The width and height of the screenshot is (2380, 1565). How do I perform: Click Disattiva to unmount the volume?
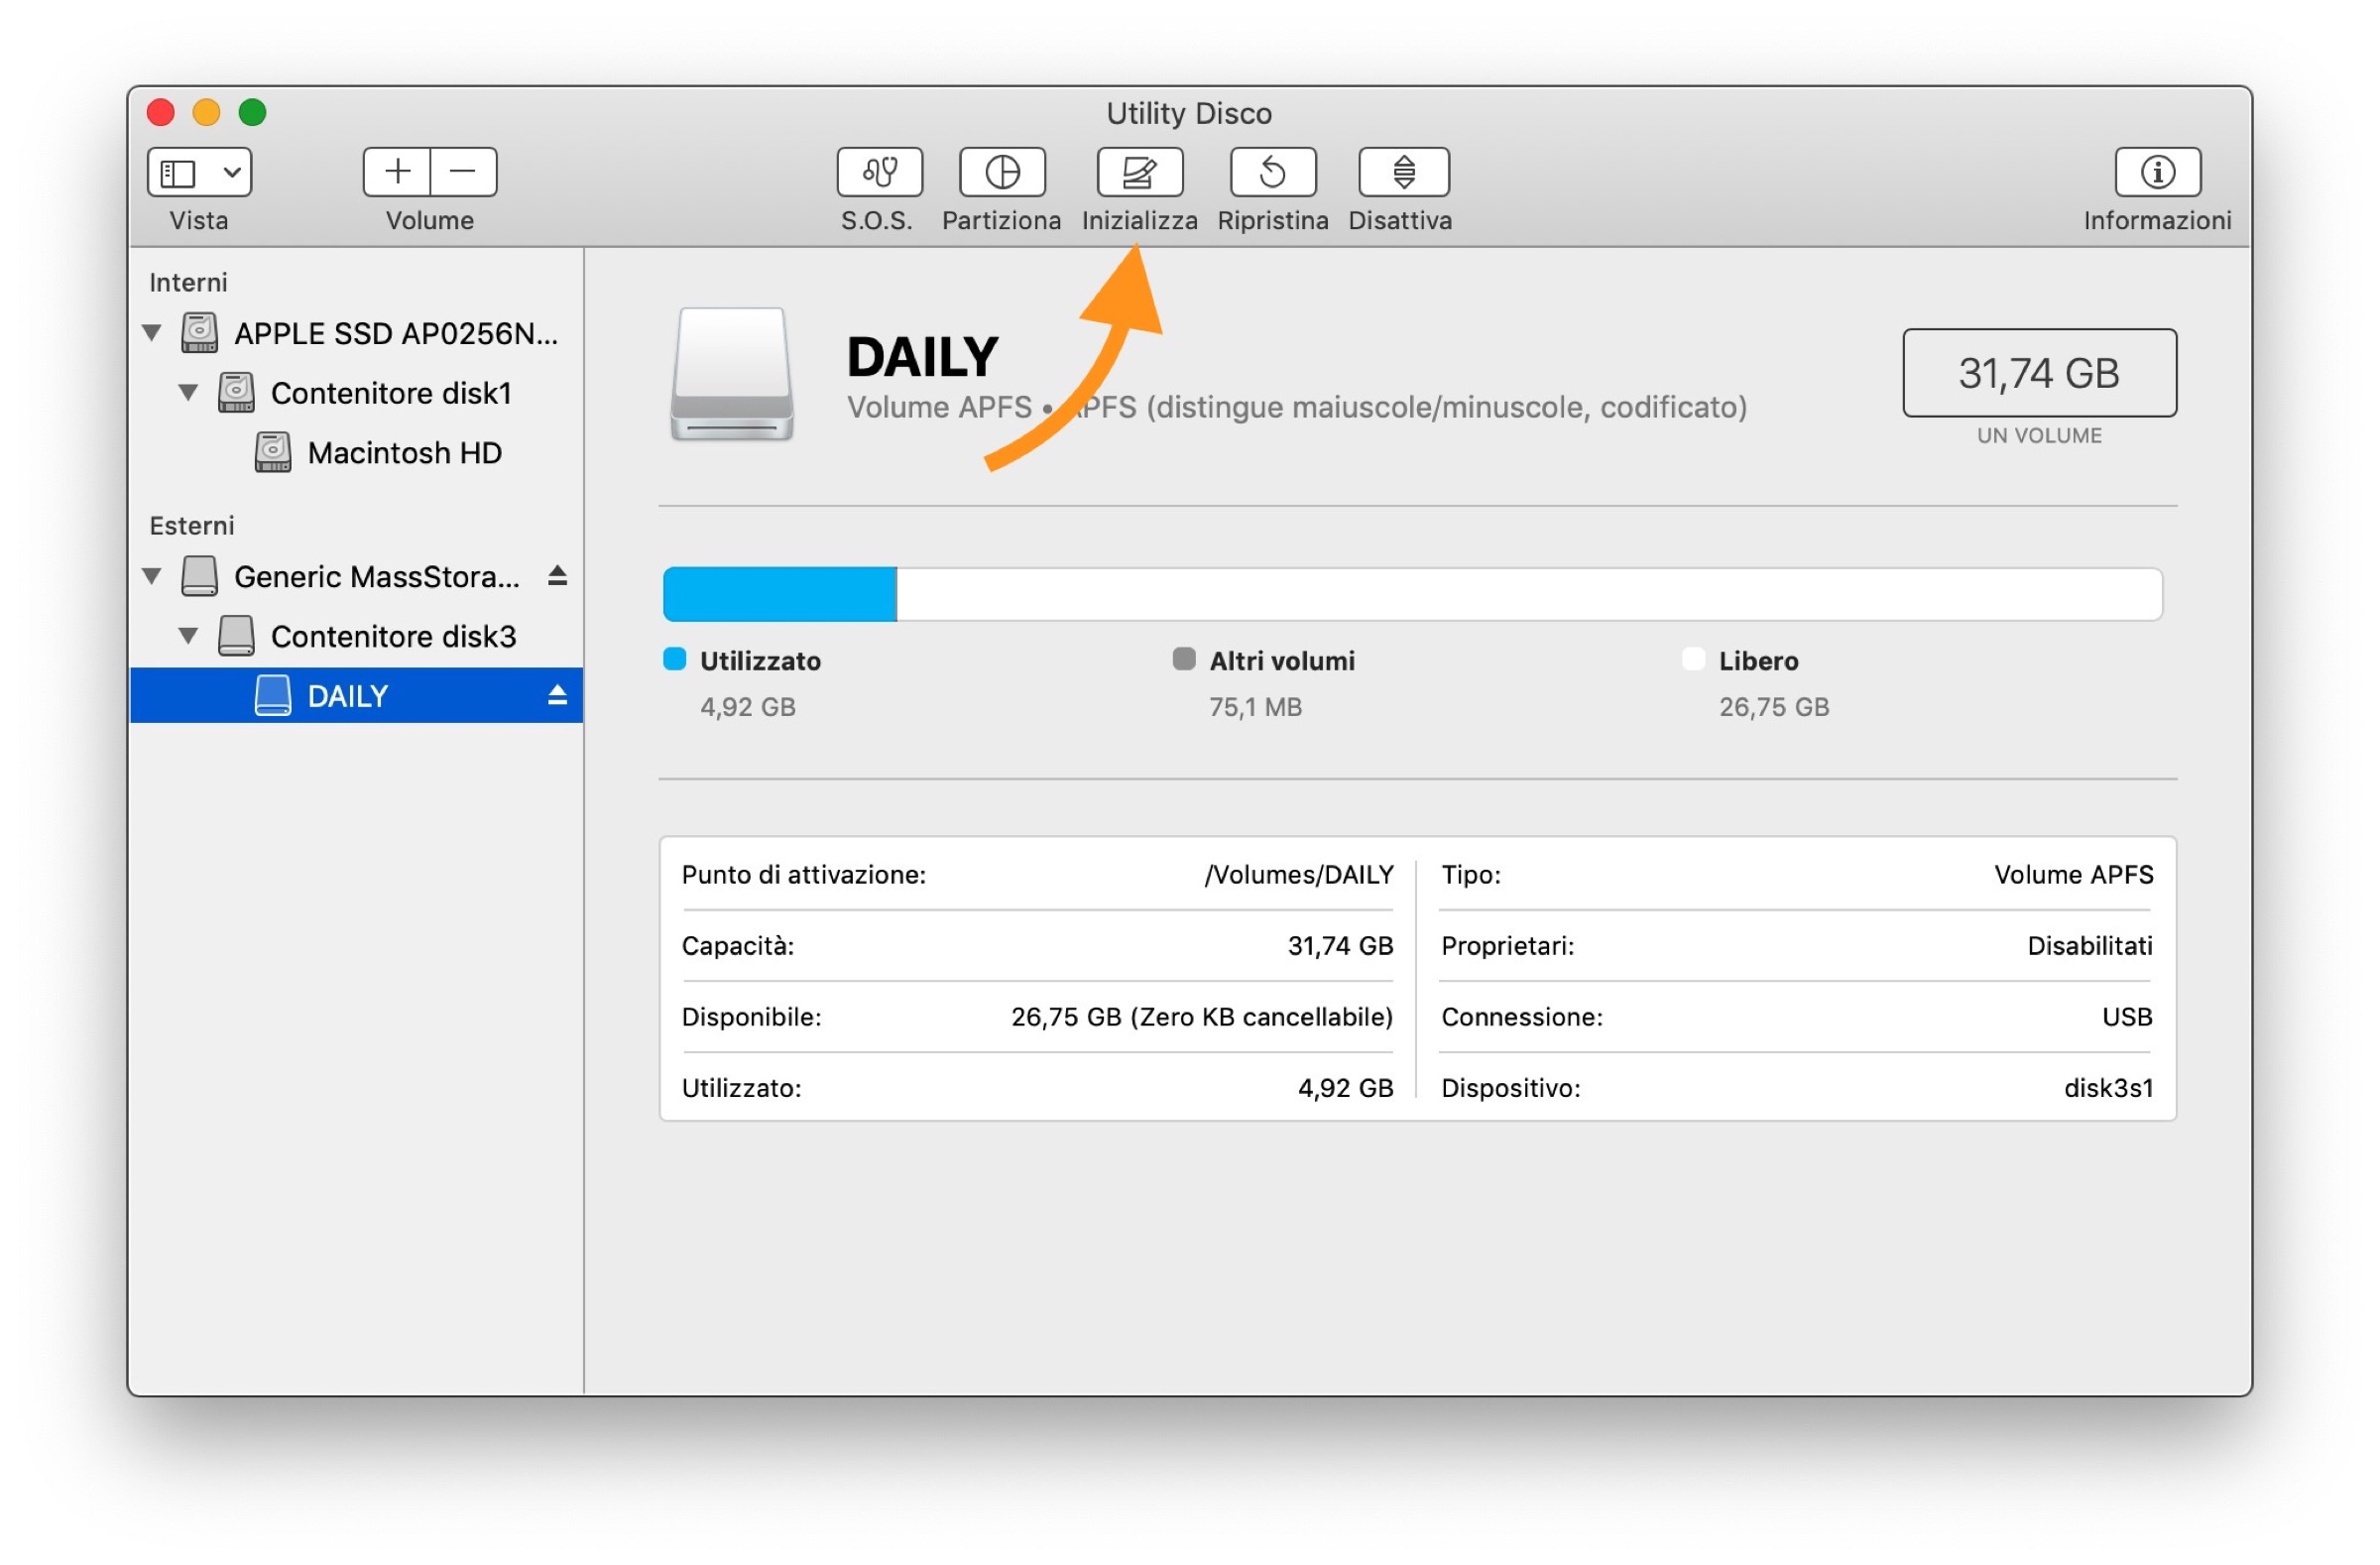click(x=1403, y=172)
